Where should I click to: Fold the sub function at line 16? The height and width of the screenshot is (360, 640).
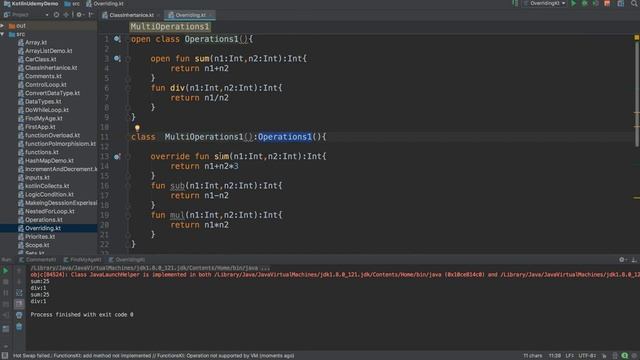click(128, 186)
